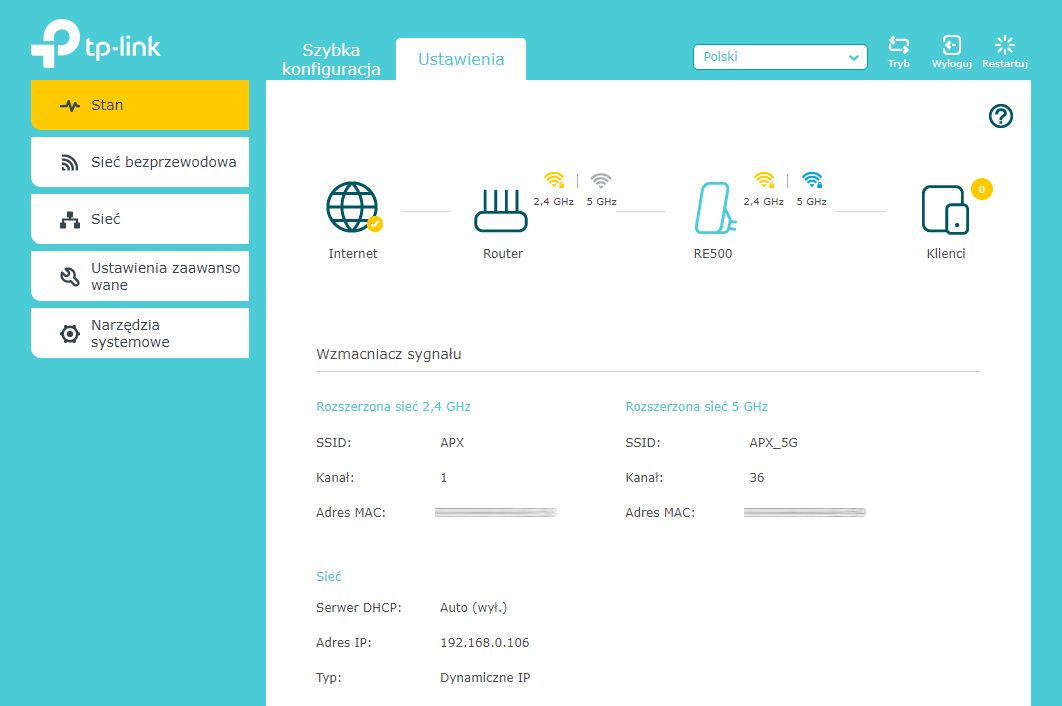1062x706 pixels.
Task: Click the Sieć sidebar entry
Action: [139, 218]
